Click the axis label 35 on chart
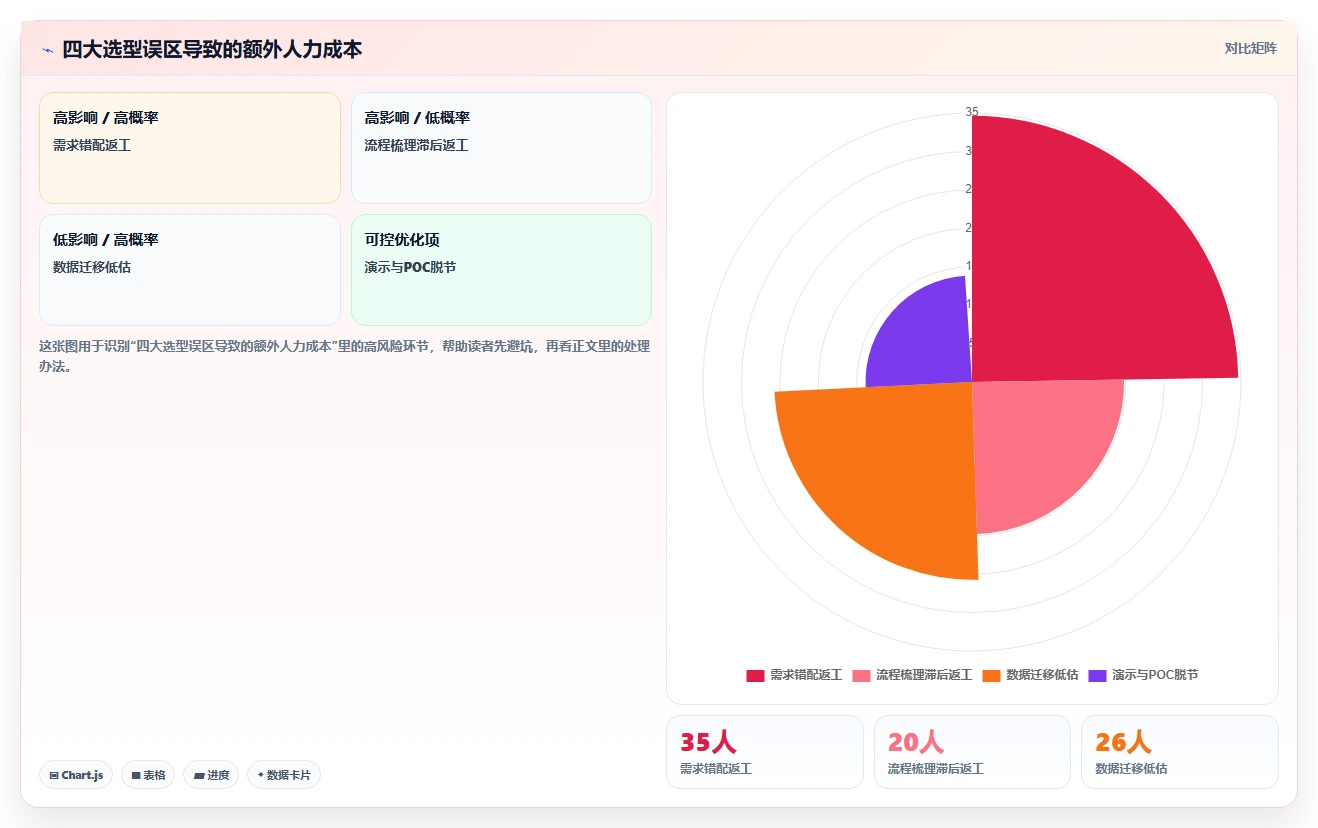 [972, 112]
